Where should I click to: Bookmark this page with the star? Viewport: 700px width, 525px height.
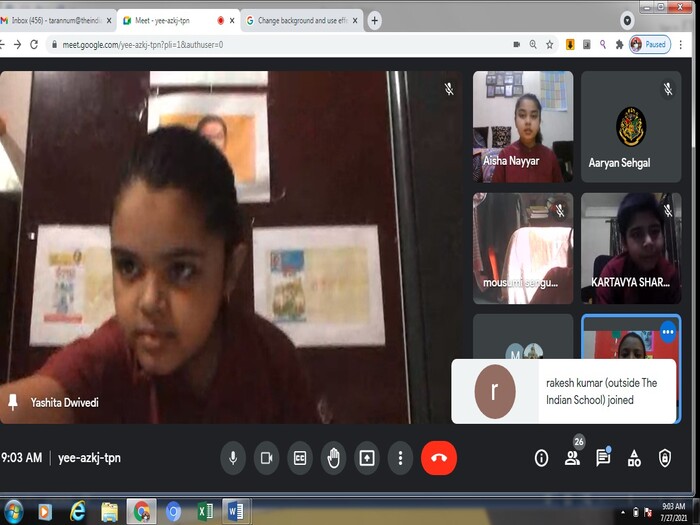550,45
